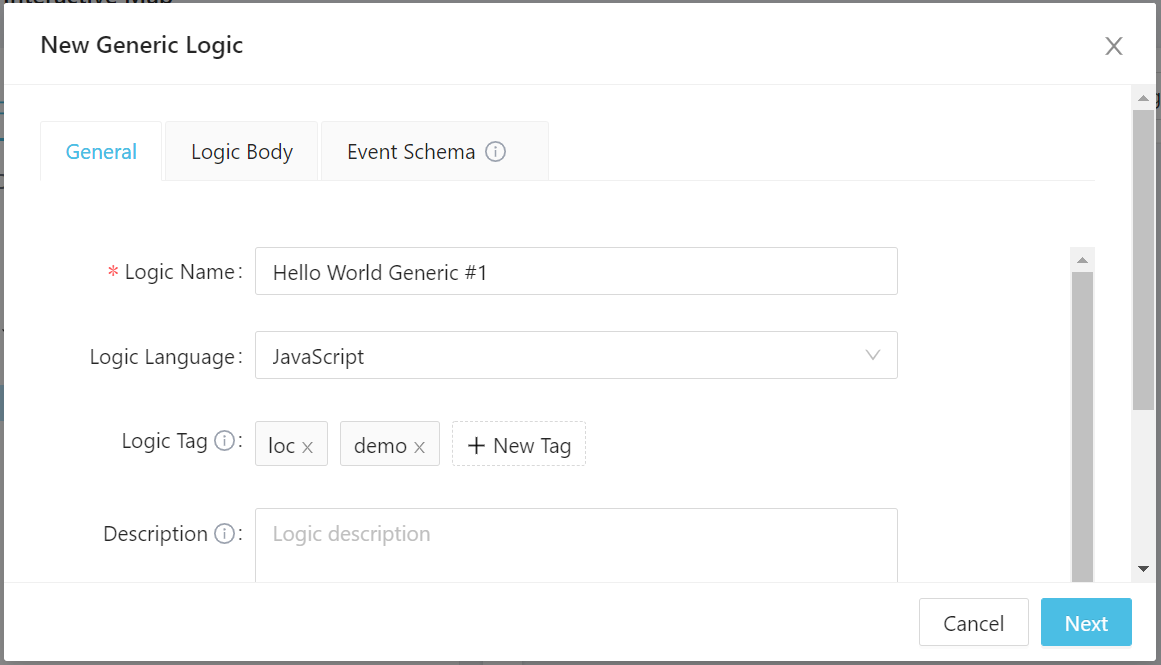Click the info icon next to Description
The height and width of the screenshot is (665, 1161).
225,534
